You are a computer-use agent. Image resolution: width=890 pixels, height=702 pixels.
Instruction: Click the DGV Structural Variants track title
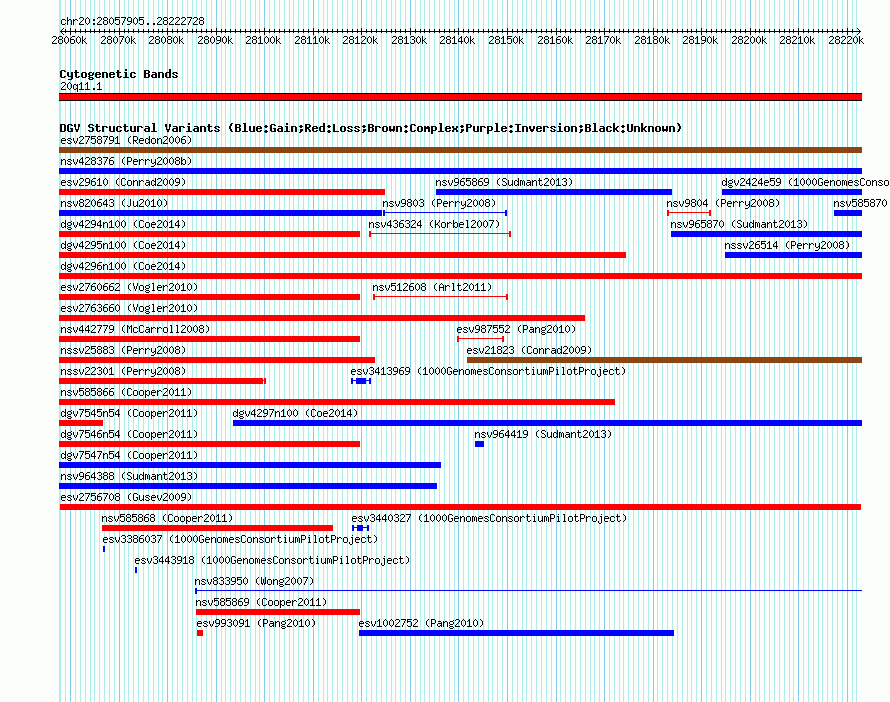[371, 128]
